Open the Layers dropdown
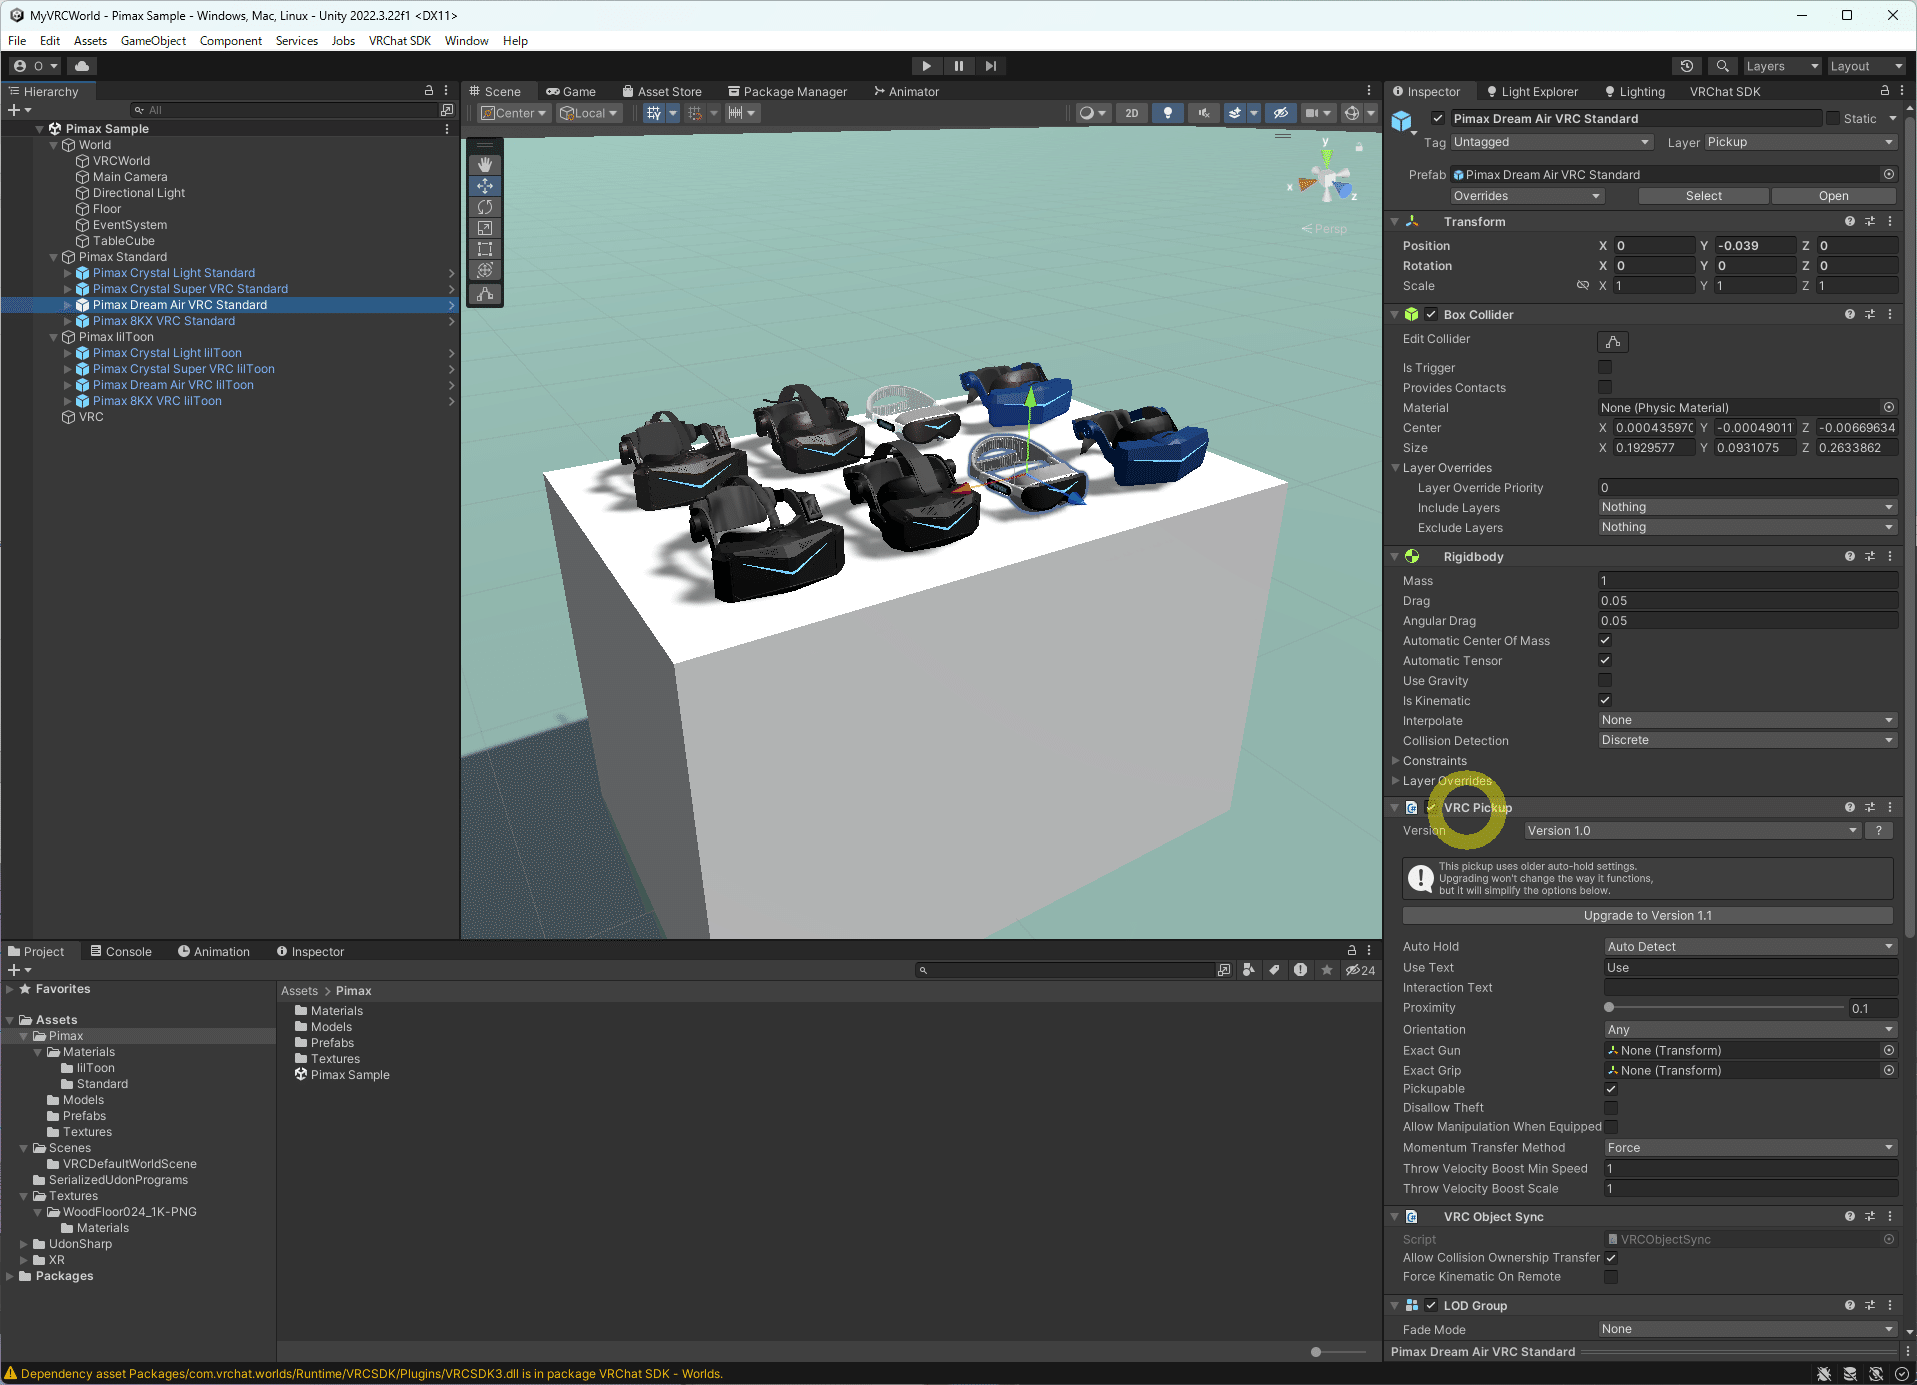The height and width of the screenshot is (1385, 1917). point(1782,66)
